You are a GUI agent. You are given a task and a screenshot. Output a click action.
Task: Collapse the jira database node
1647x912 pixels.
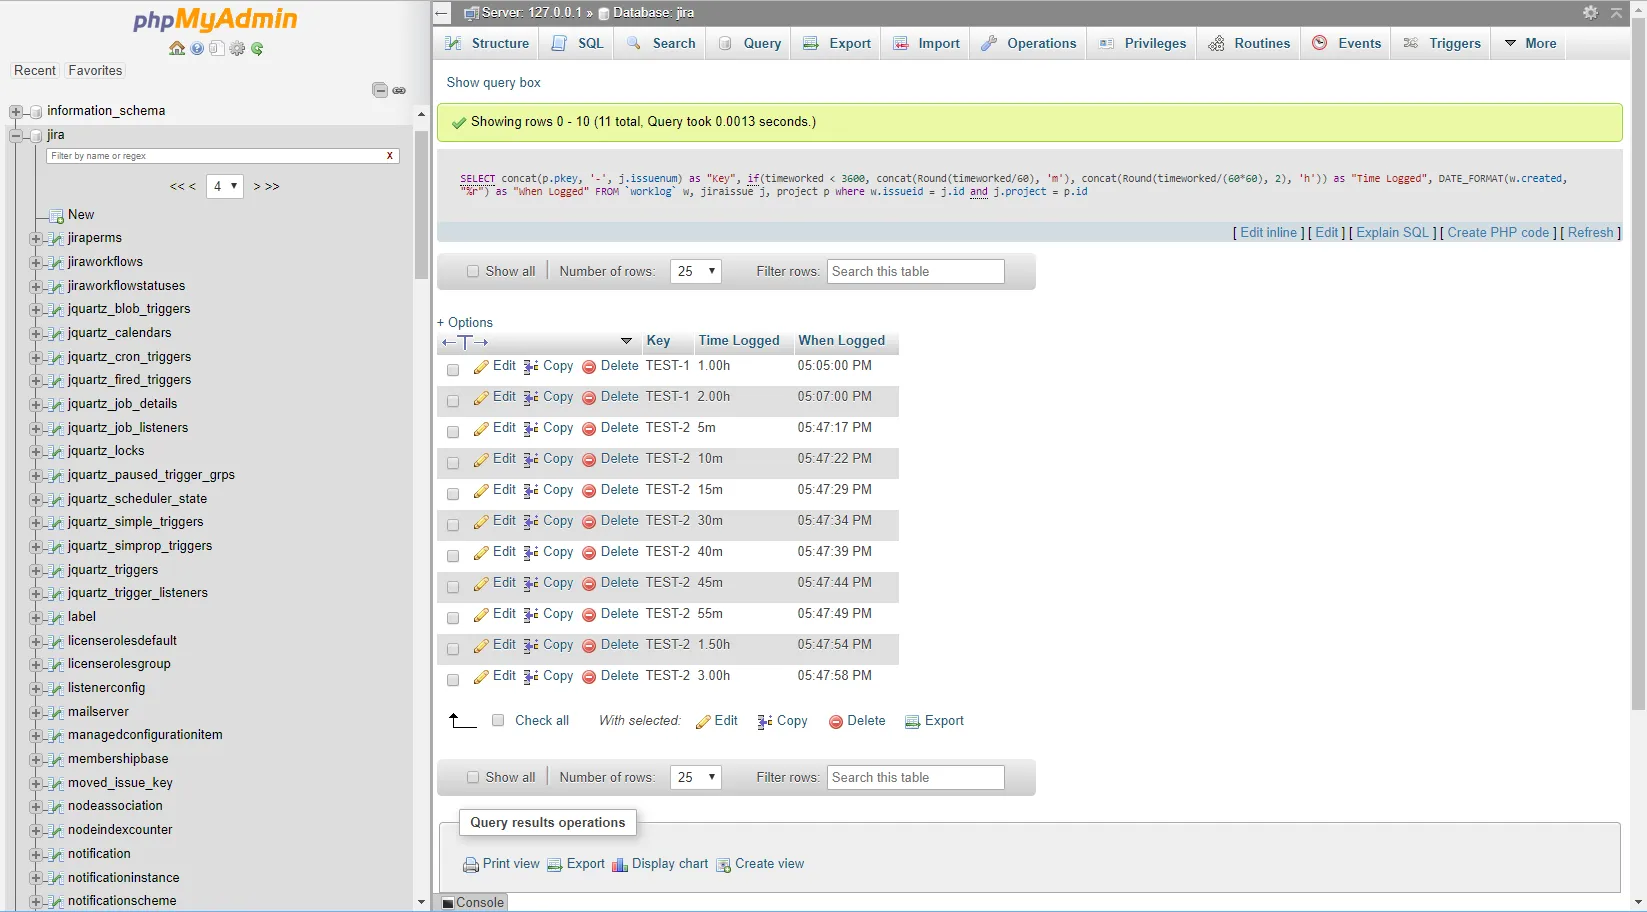15,135
